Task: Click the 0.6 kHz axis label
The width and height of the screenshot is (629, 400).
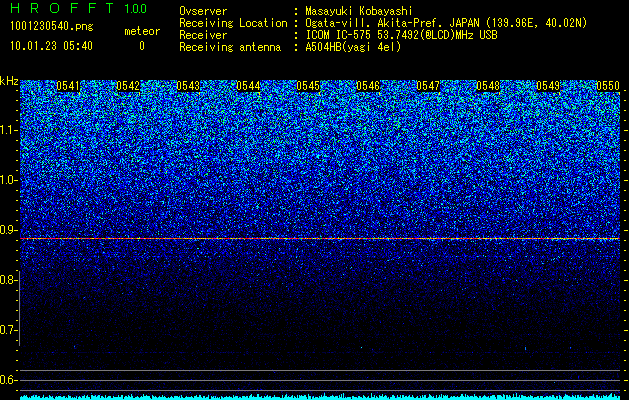Action: point(8,380)
